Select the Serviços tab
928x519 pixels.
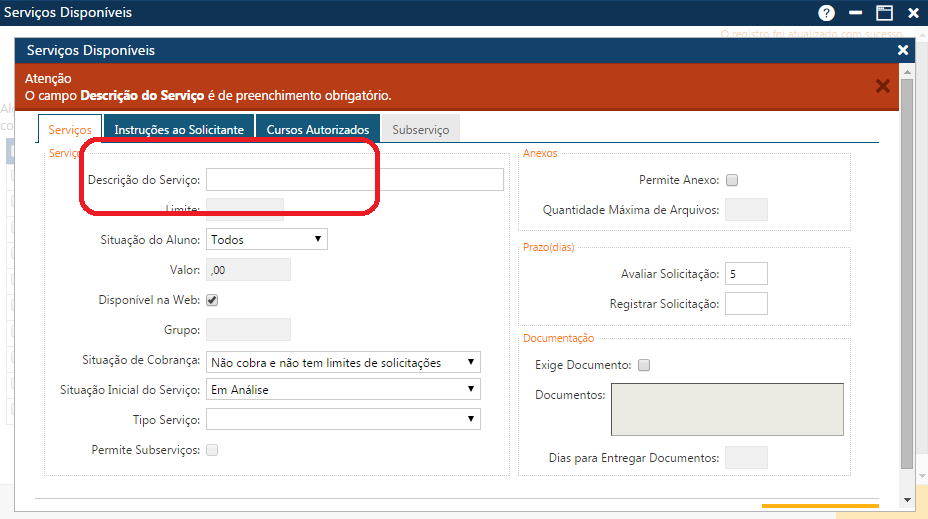click(70, 130)
